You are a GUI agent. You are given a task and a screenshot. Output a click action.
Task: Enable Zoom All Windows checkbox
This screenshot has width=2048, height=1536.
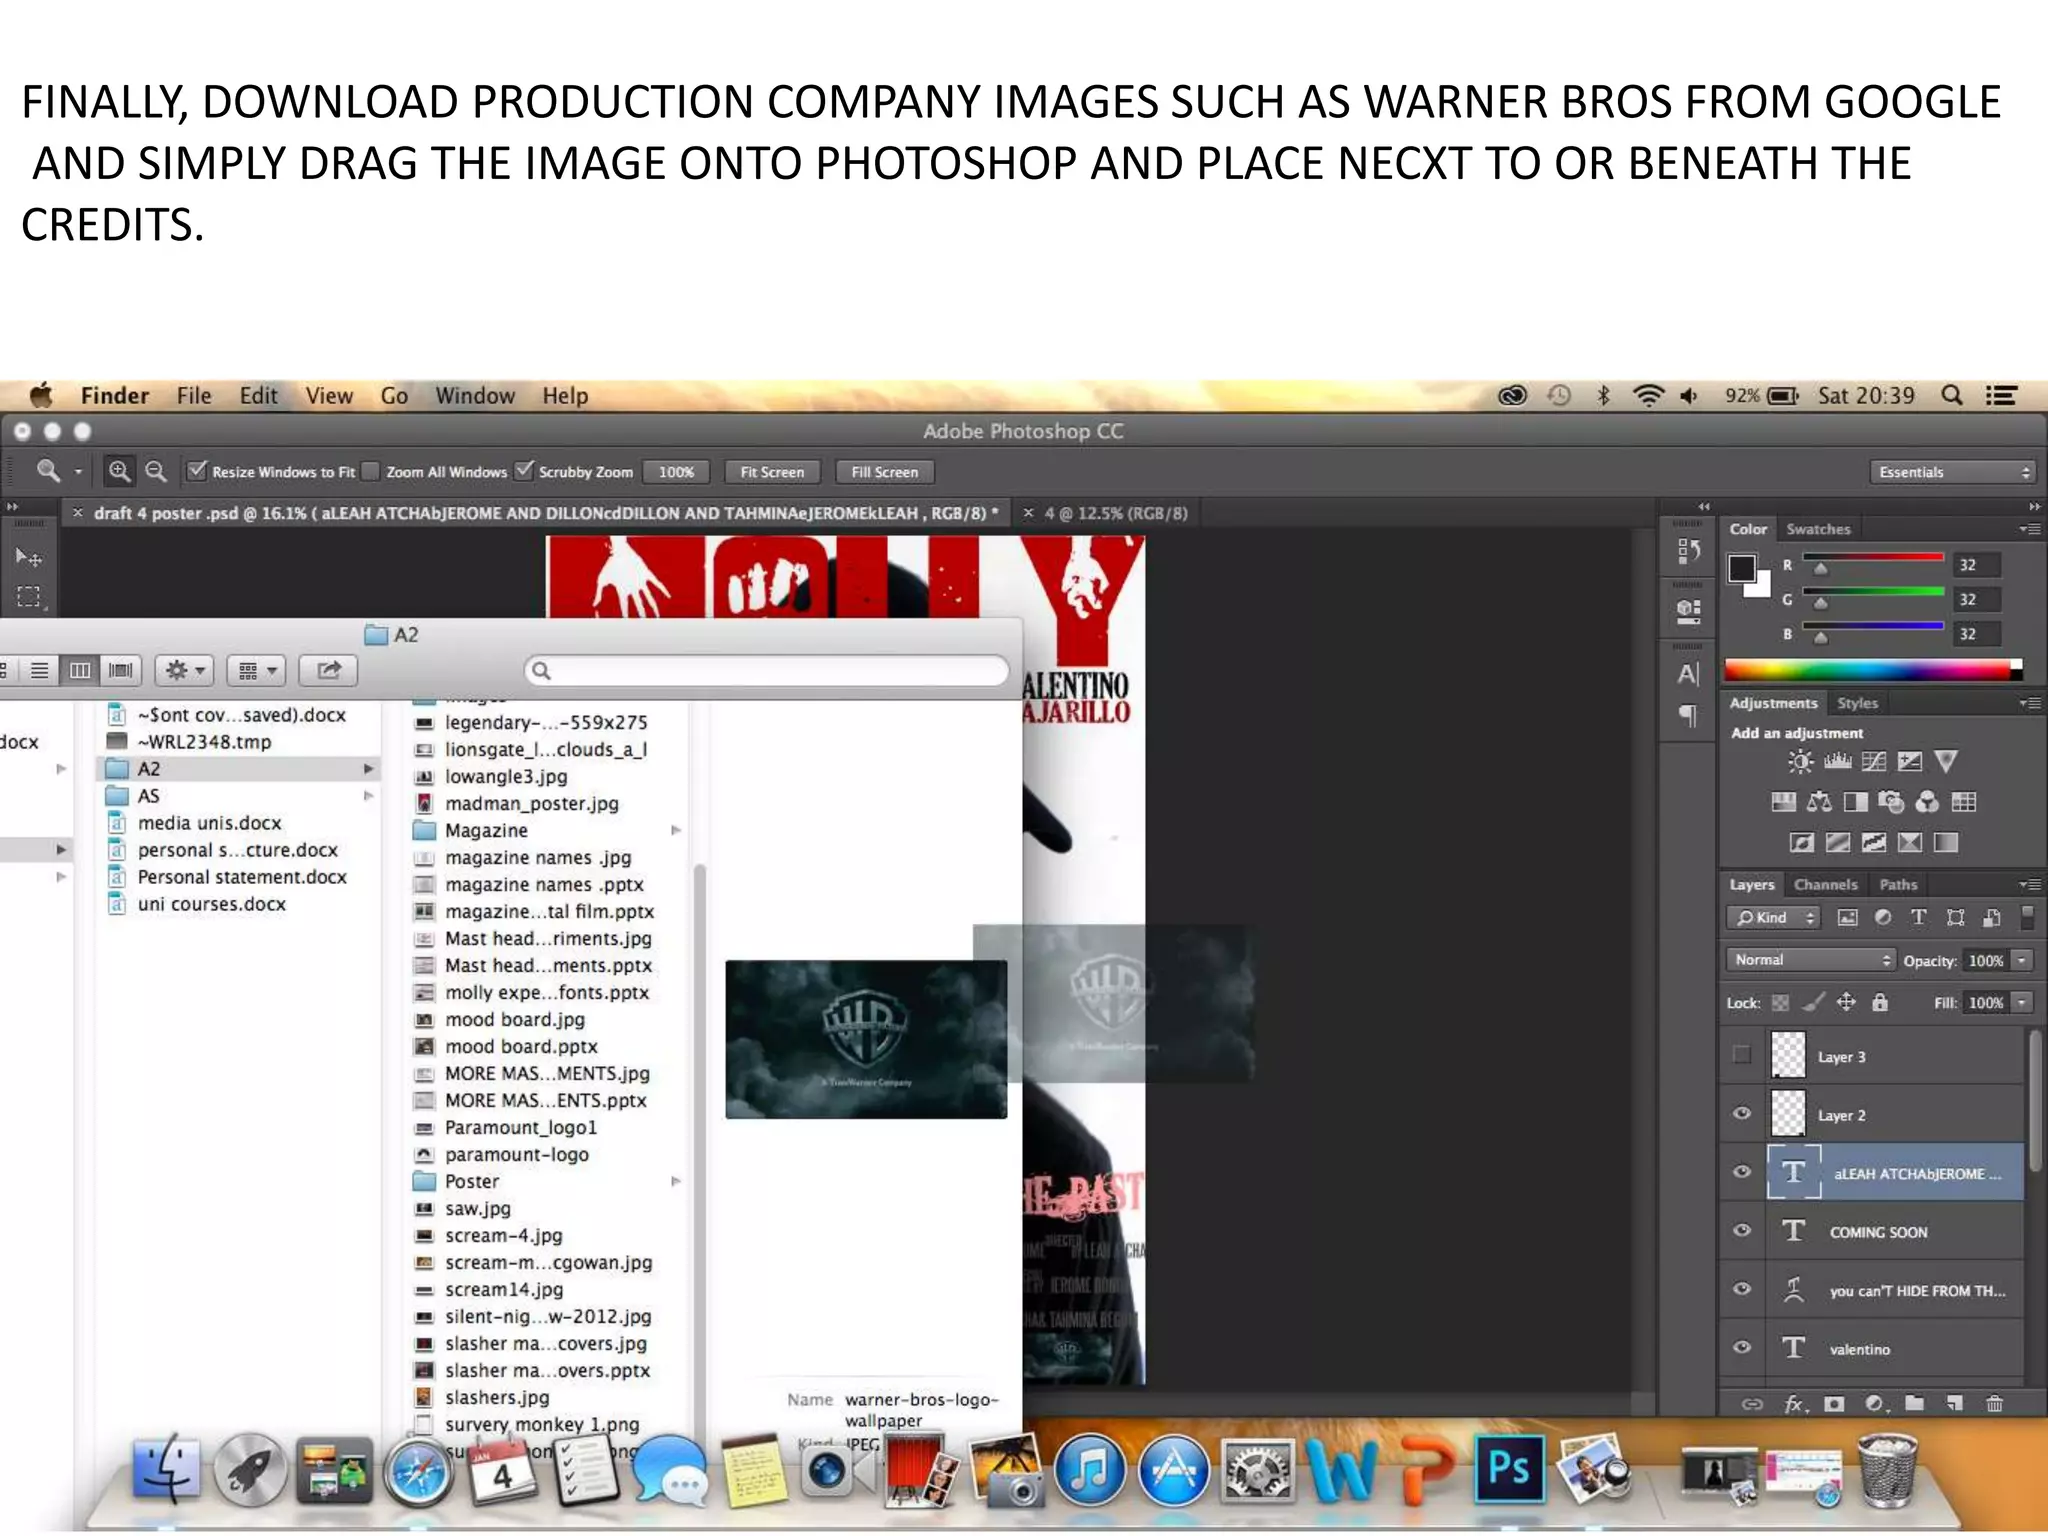point(371,470)
